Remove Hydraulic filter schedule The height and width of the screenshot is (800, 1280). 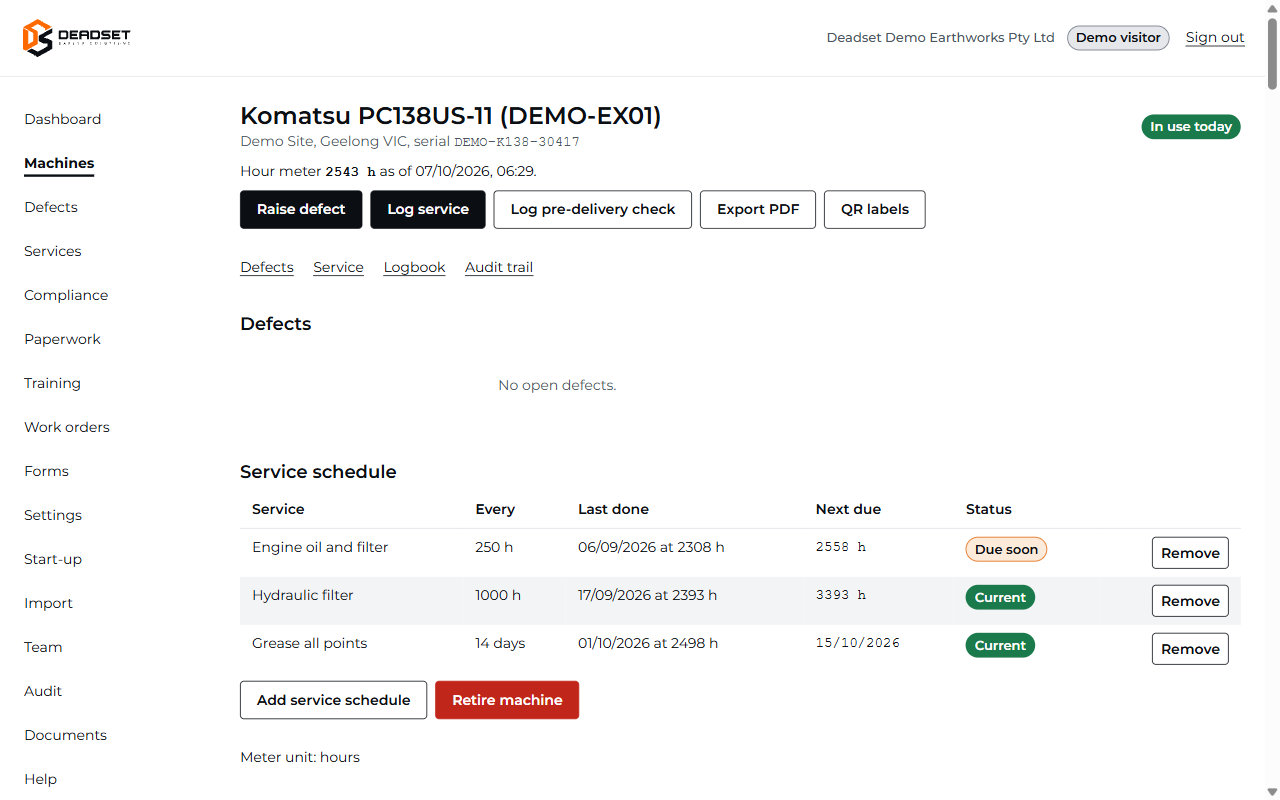coord(1190,601)
